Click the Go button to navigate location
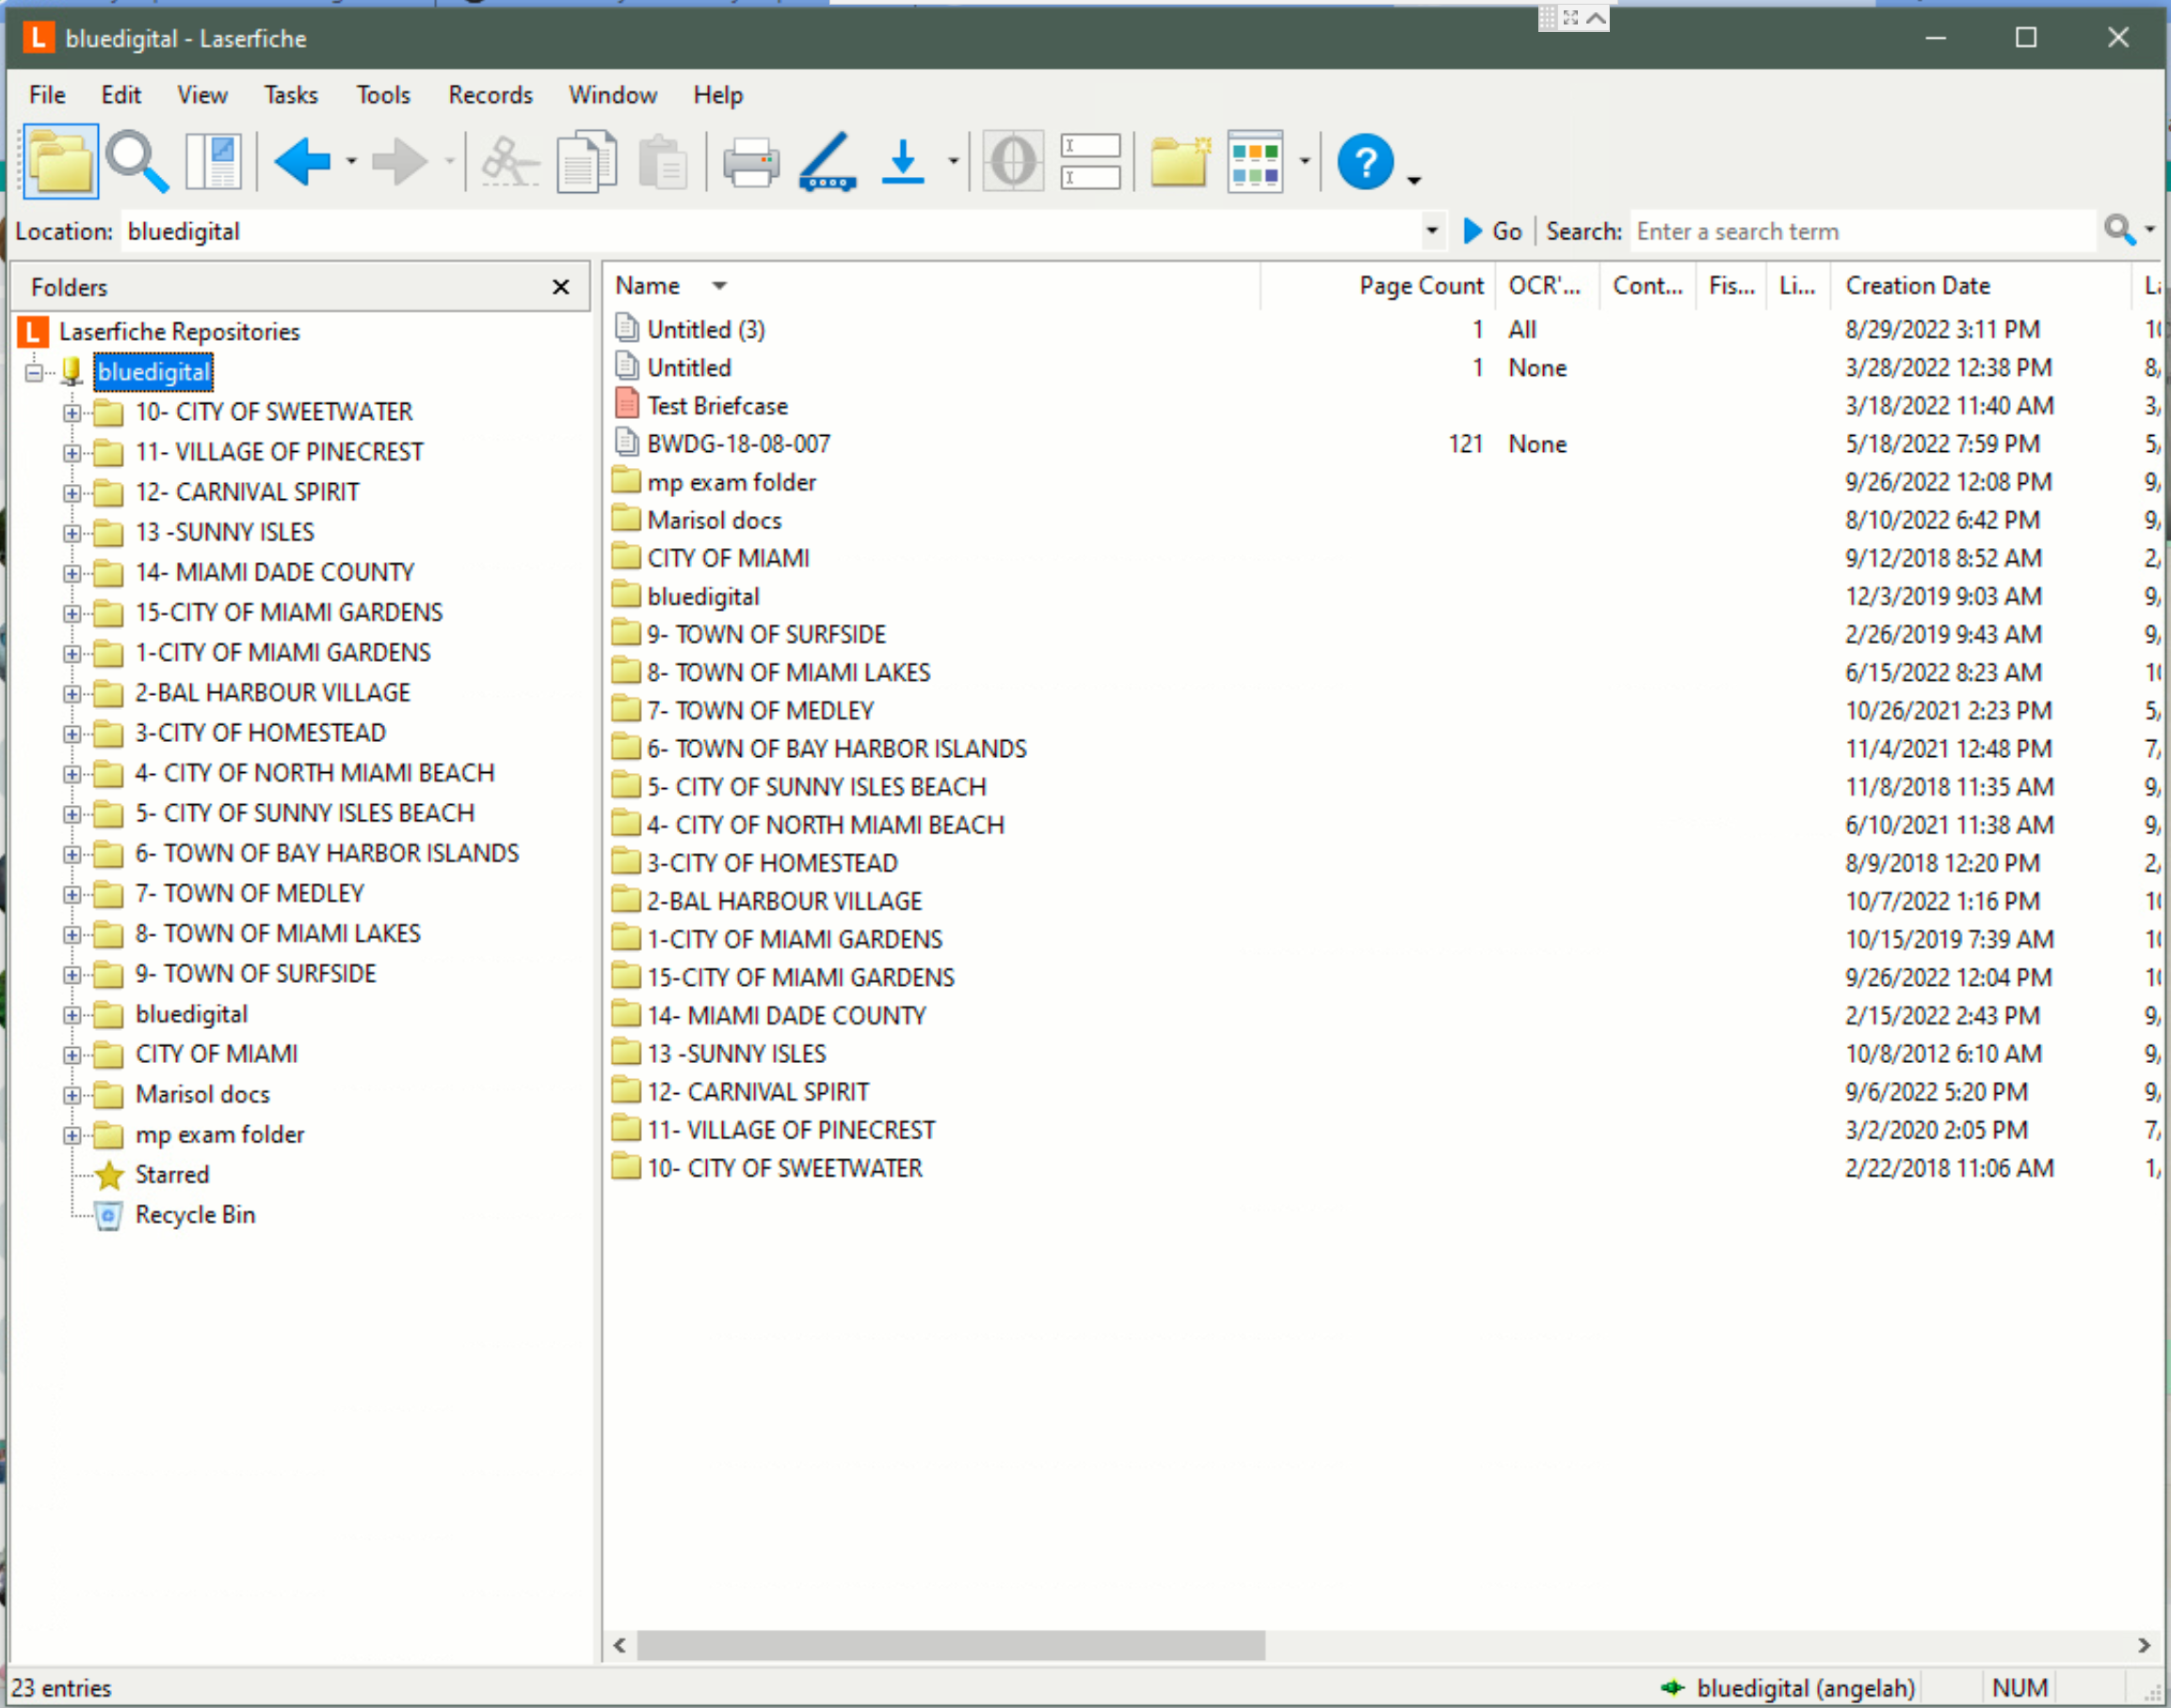 [x=1489, y=231]
